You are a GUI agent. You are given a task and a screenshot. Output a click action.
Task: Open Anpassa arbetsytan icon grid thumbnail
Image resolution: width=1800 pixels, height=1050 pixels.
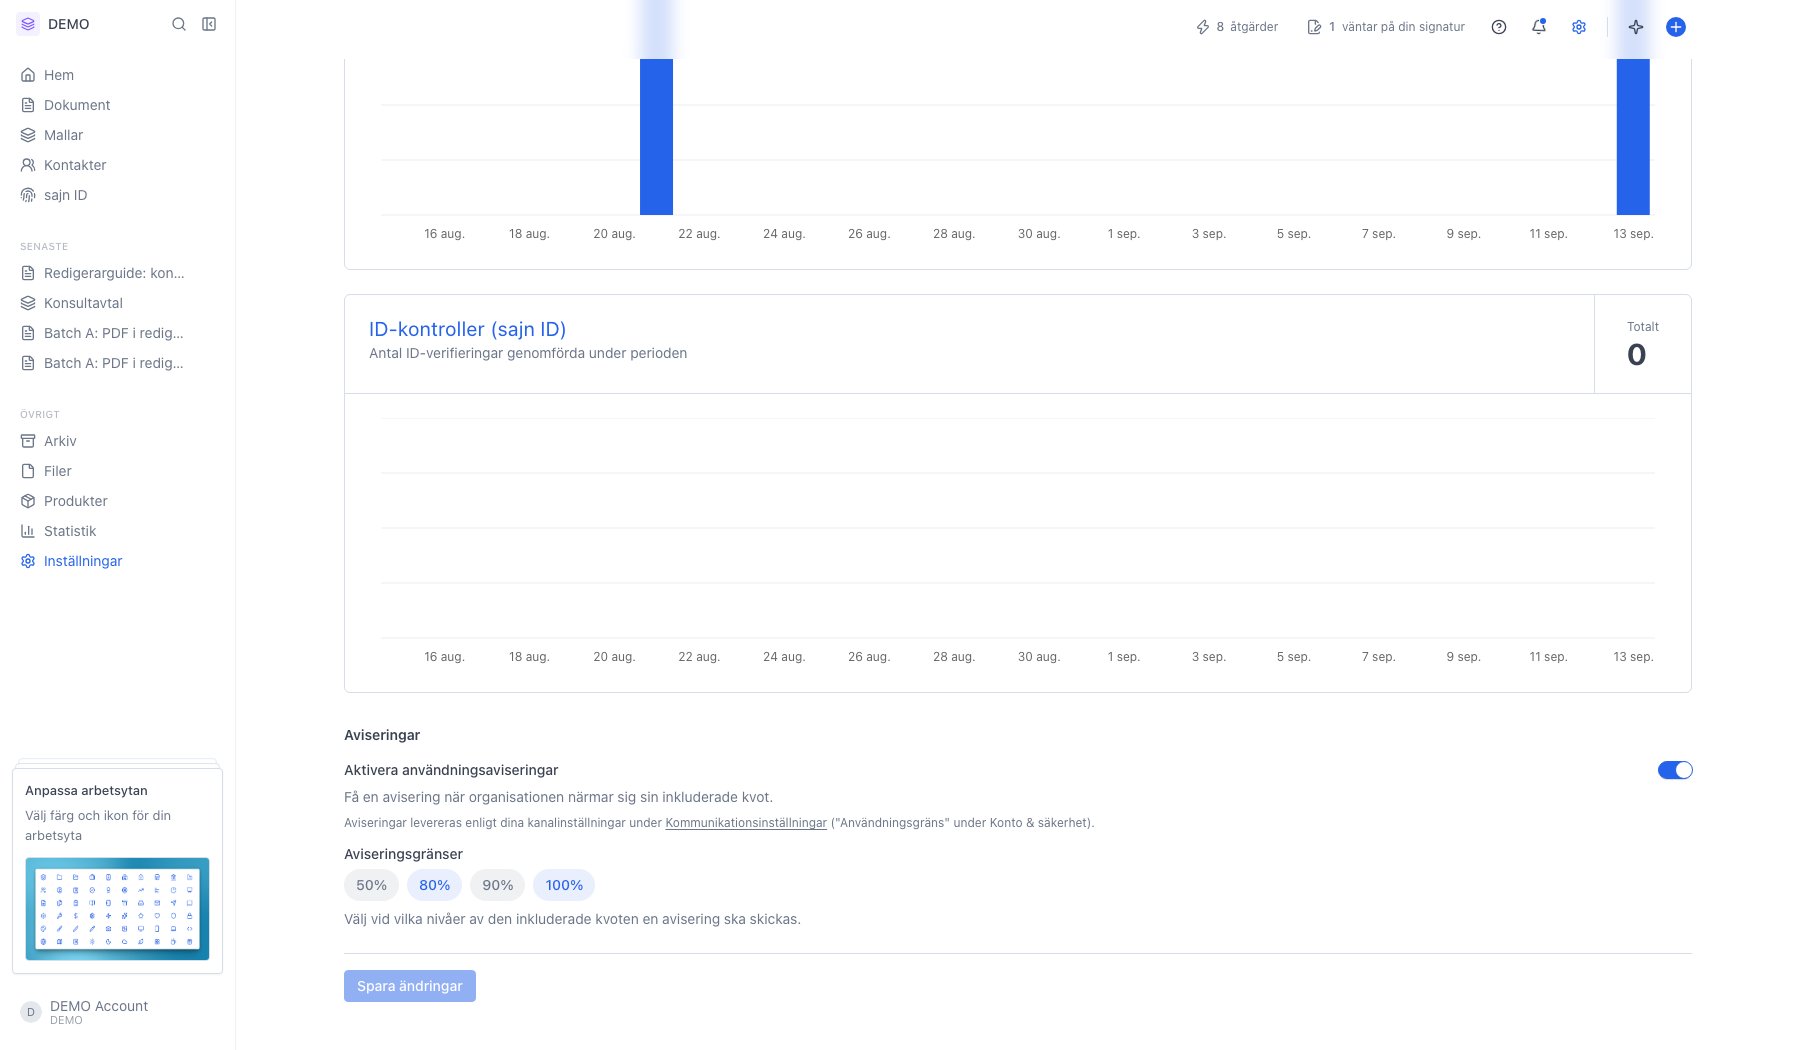click(x=117, y=909)
